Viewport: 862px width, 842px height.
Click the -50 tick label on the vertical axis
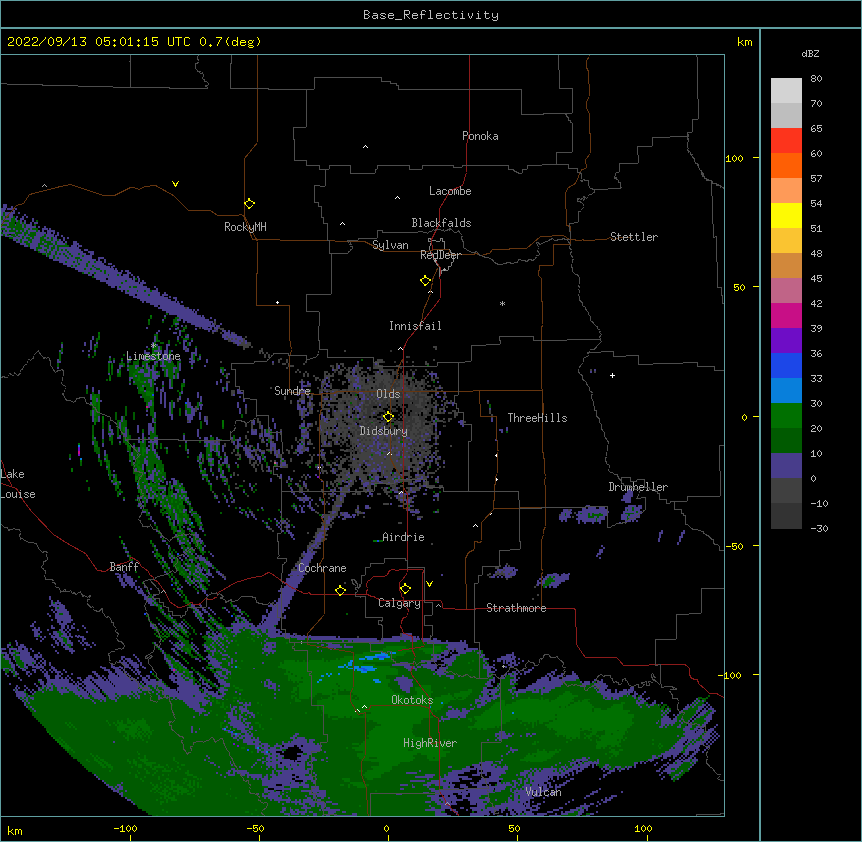pyautogui.click(x=734, y=546)
